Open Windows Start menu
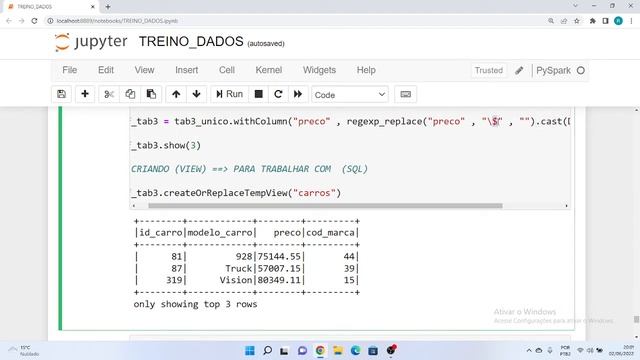Screen dimensions: 640x360 click(249, 351)
